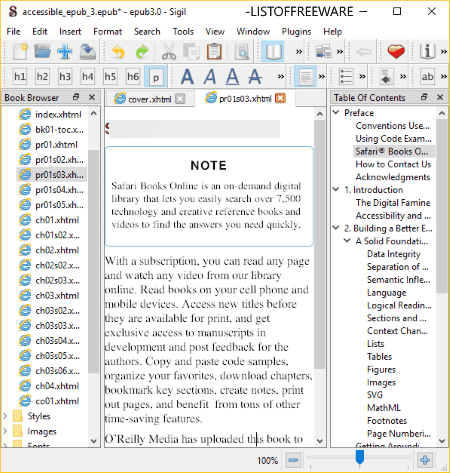Open the File menu
This screenshot has height=473, width=450.
pos(13,32)
